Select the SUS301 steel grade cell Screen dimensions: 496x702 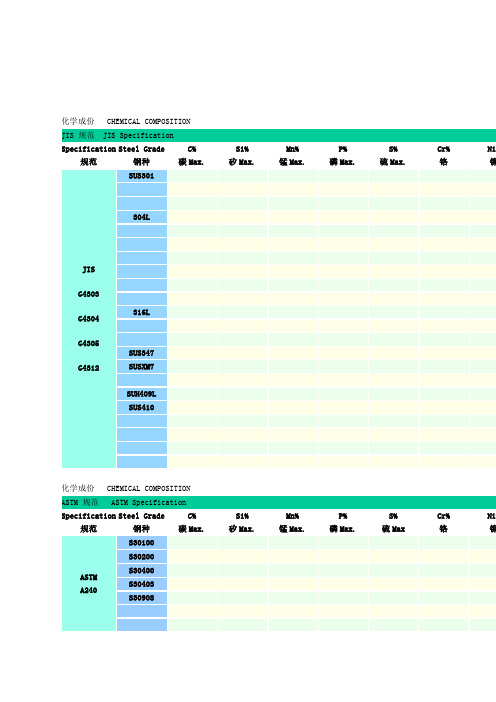(x=142, y=176)
